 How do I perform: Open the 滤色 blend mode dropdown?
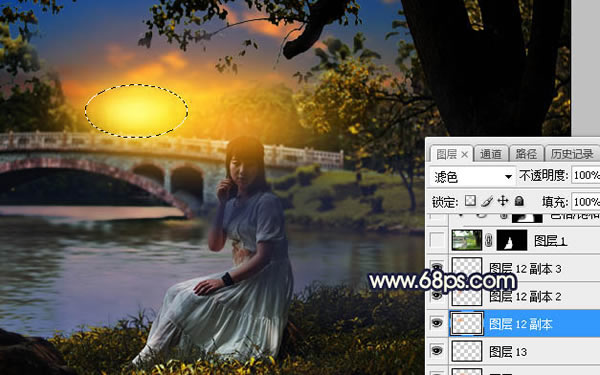(x=471, y=176)
